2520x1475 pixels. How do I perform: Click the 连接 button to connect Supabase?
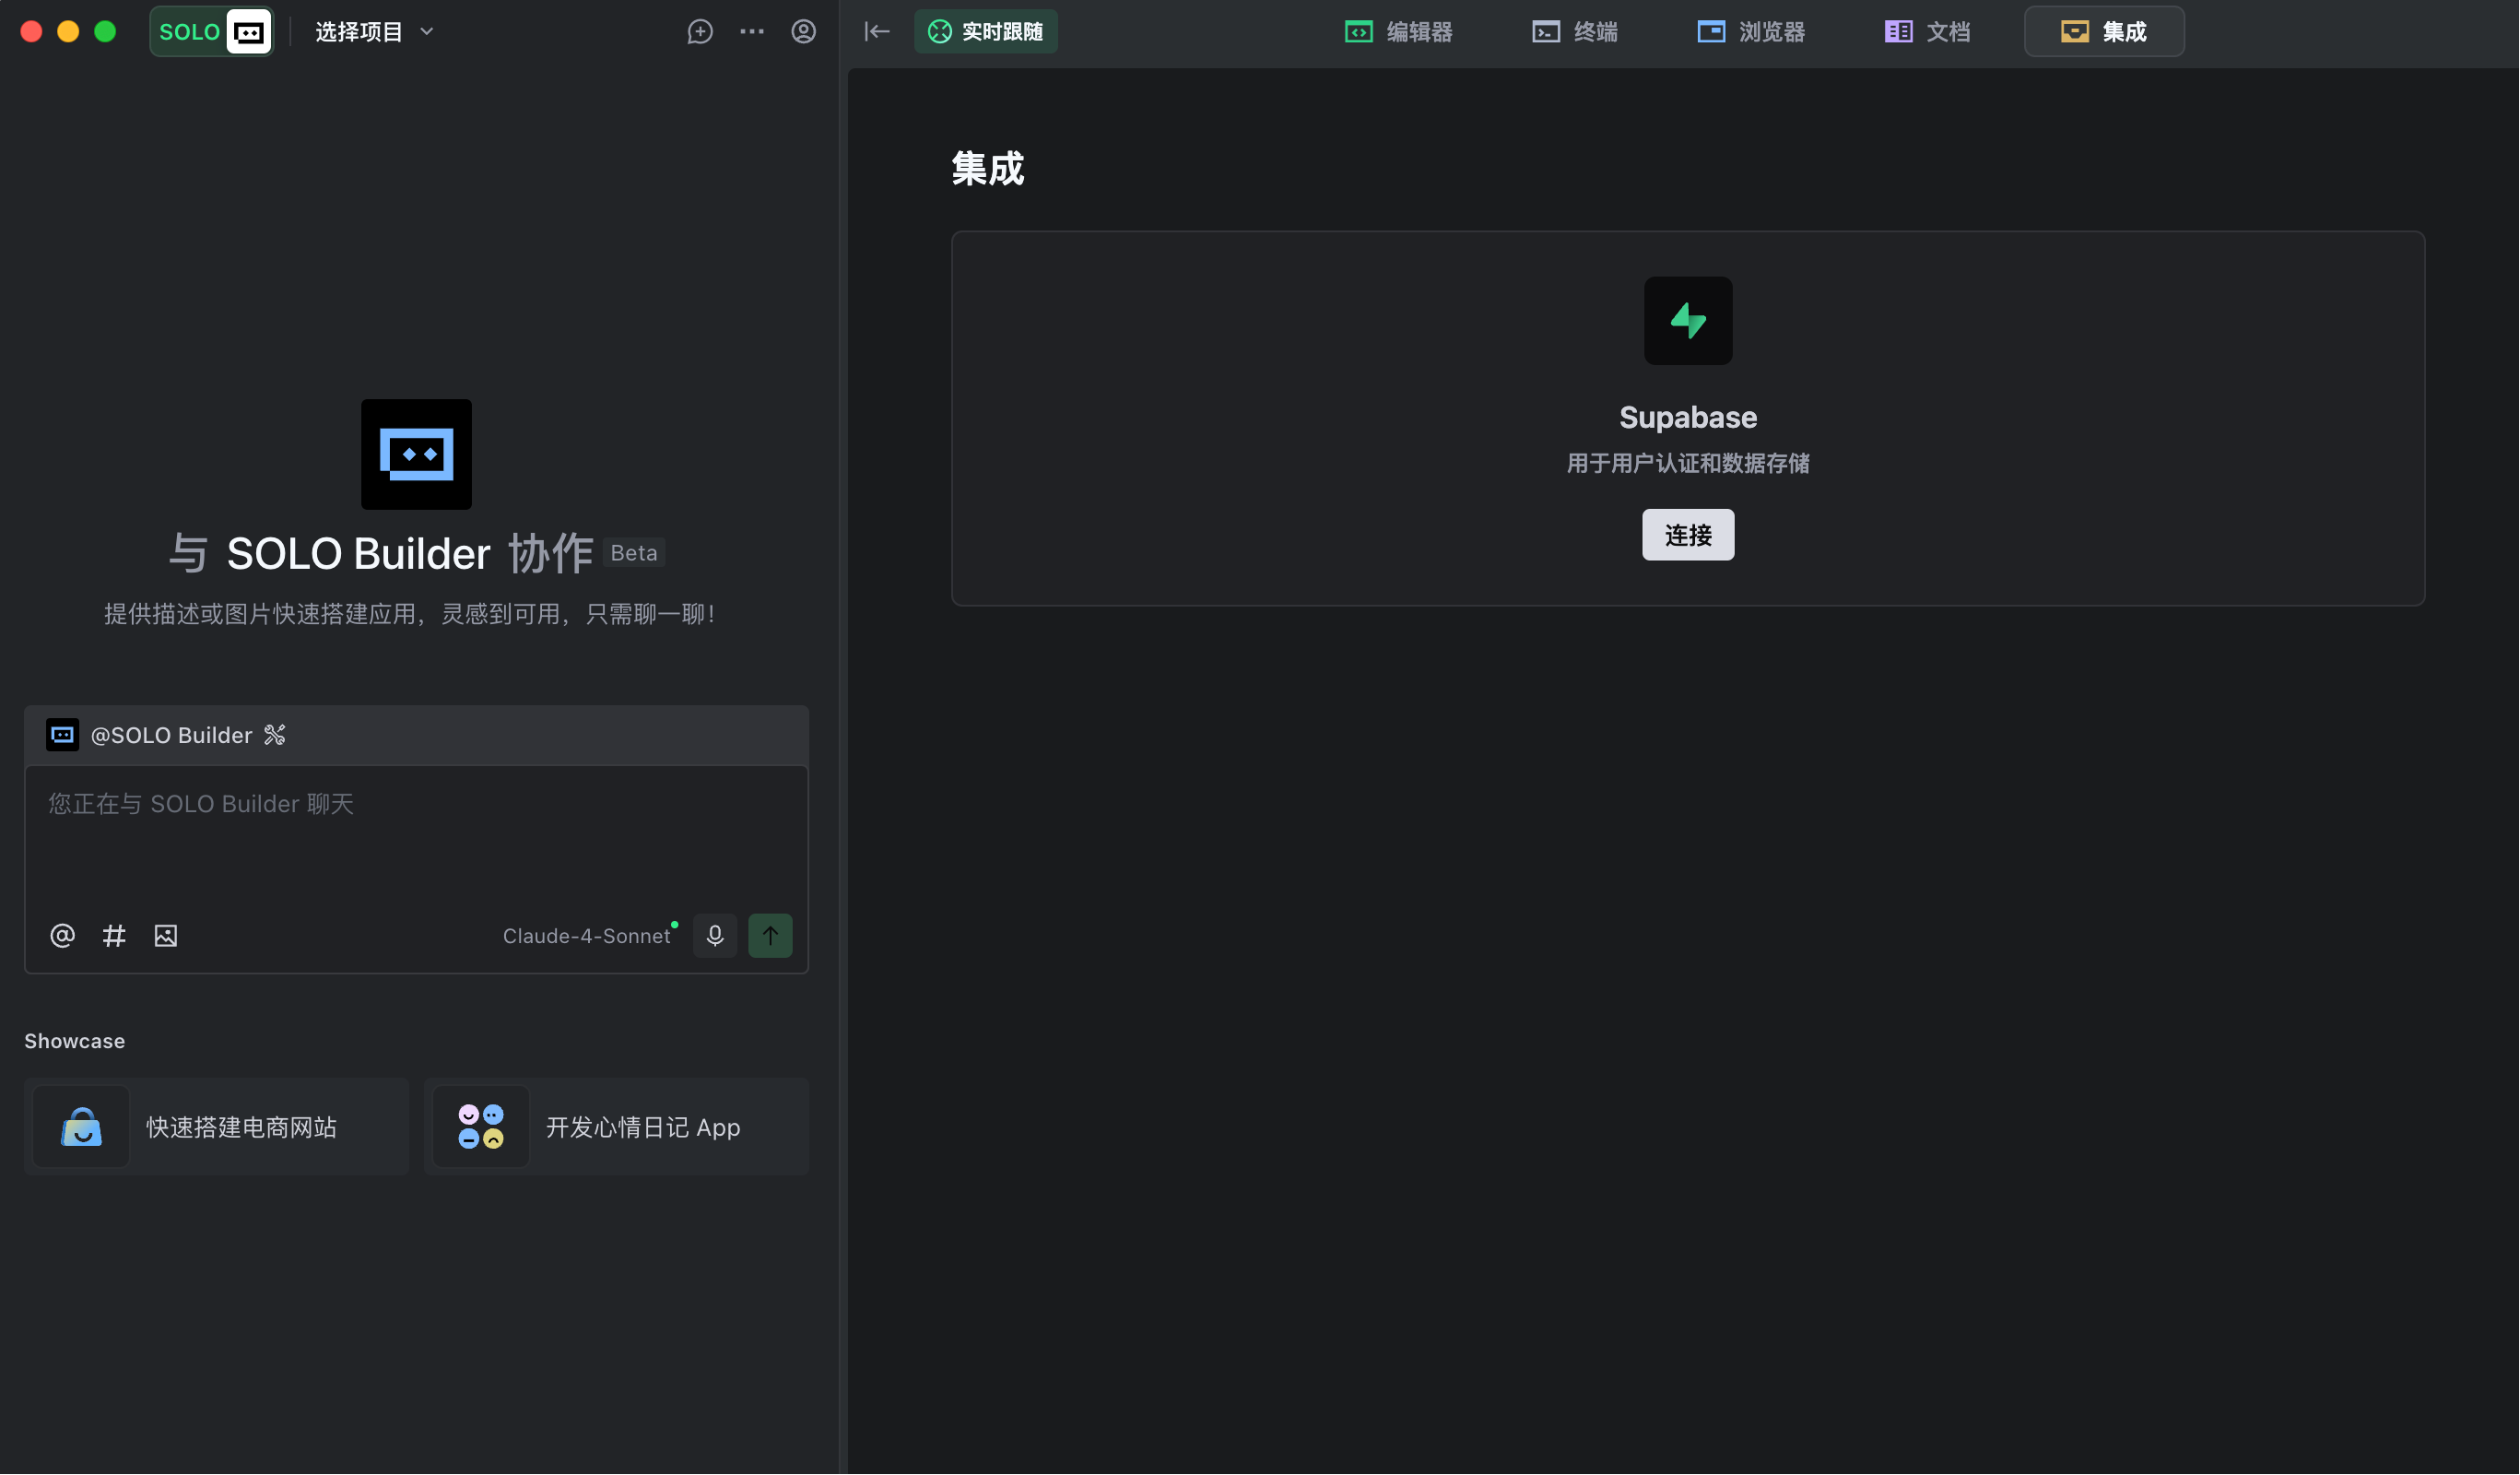click(1688, 535)
